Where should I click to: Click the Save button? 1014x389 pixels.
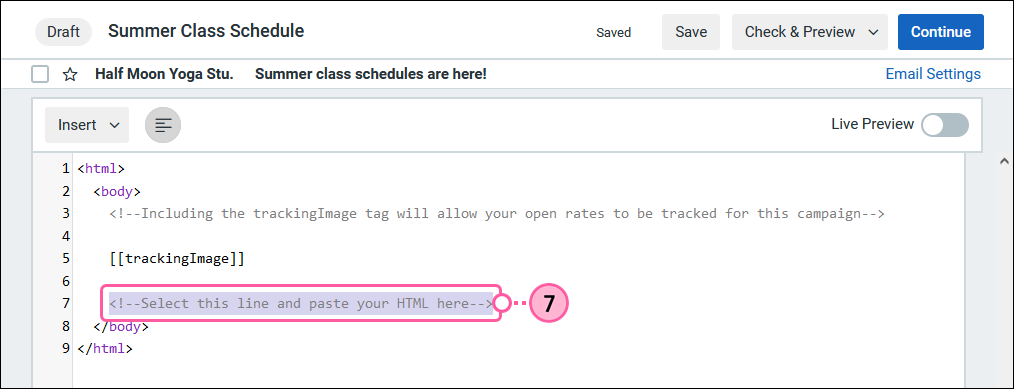tap(691, 32)
